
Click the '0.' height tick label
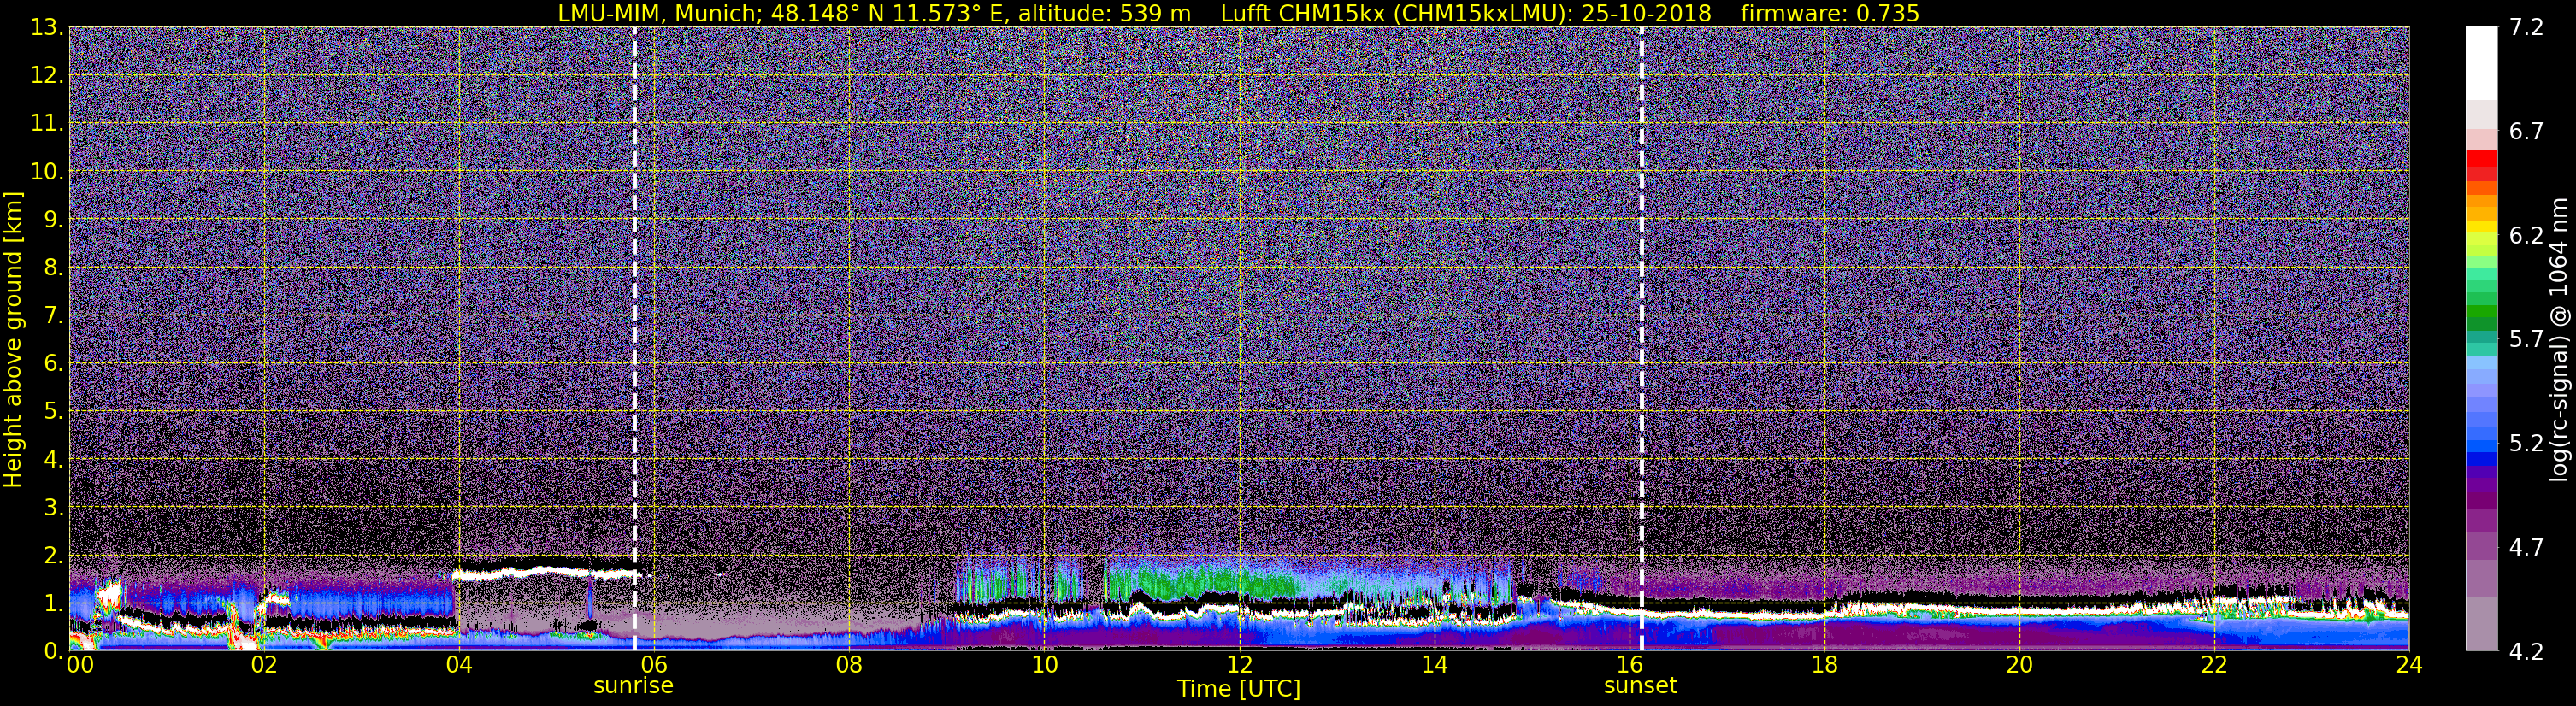pyautogui.click(x=54, y=651)
